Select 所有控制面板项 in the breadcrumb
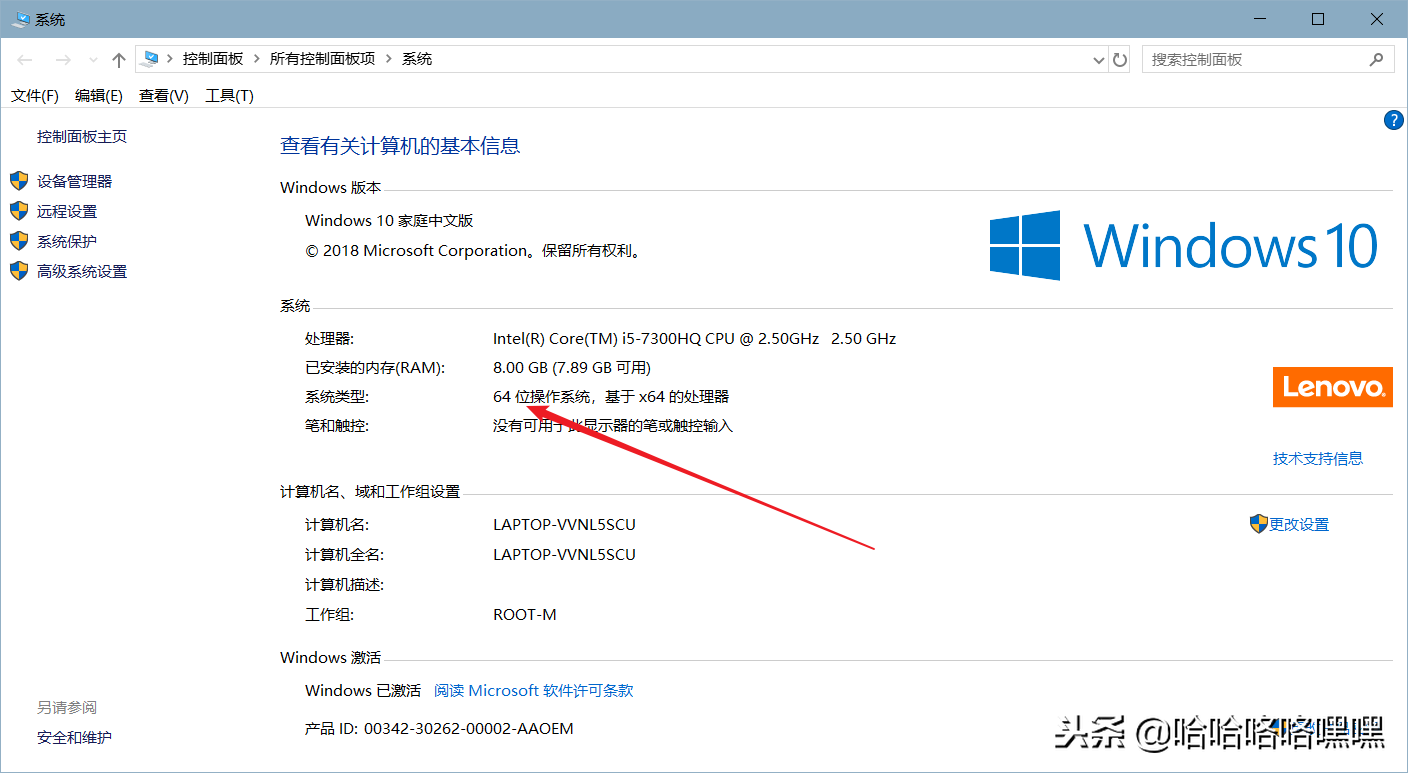The height and width of the screenshot is (773, 1408). click(323, 59)
